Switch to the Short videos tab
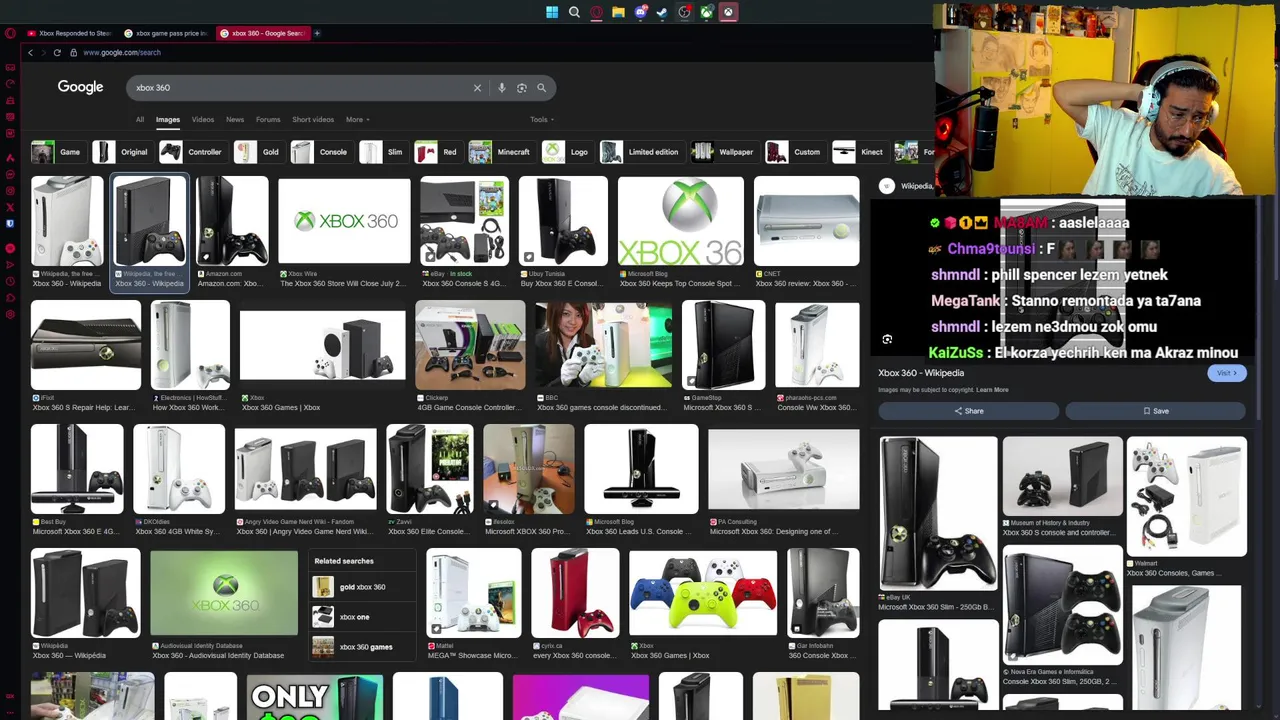Screen dimensions: 1280x720 click(x=313, y=120)
